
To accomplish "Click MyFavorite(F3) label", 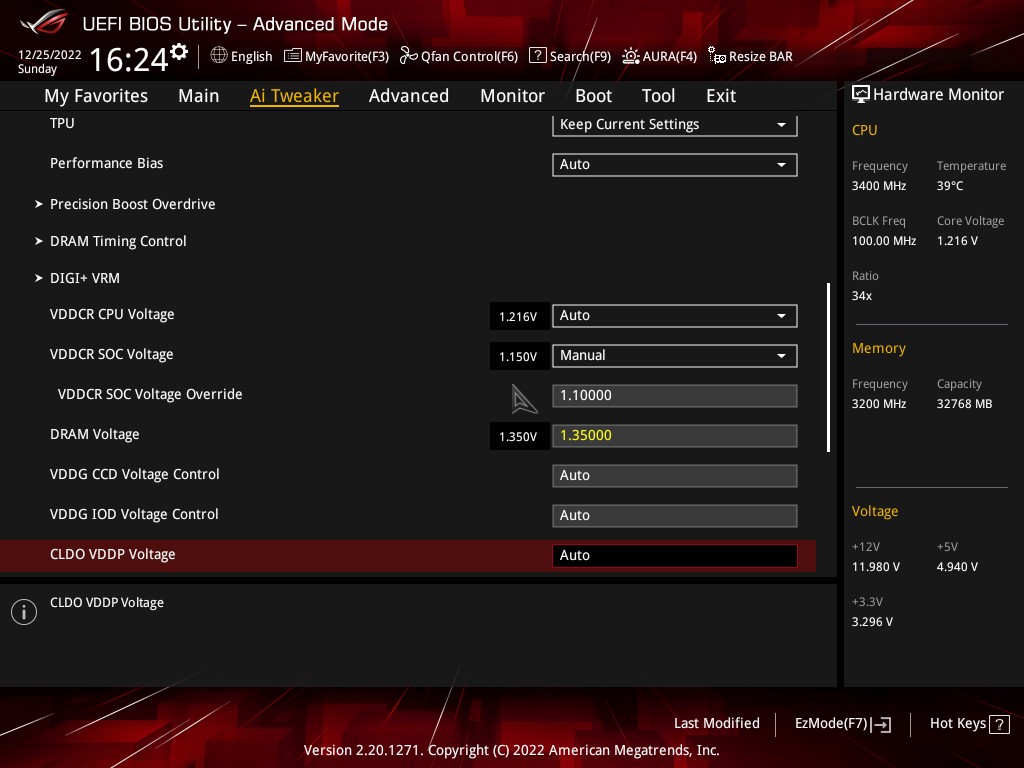I will [347, 56].
